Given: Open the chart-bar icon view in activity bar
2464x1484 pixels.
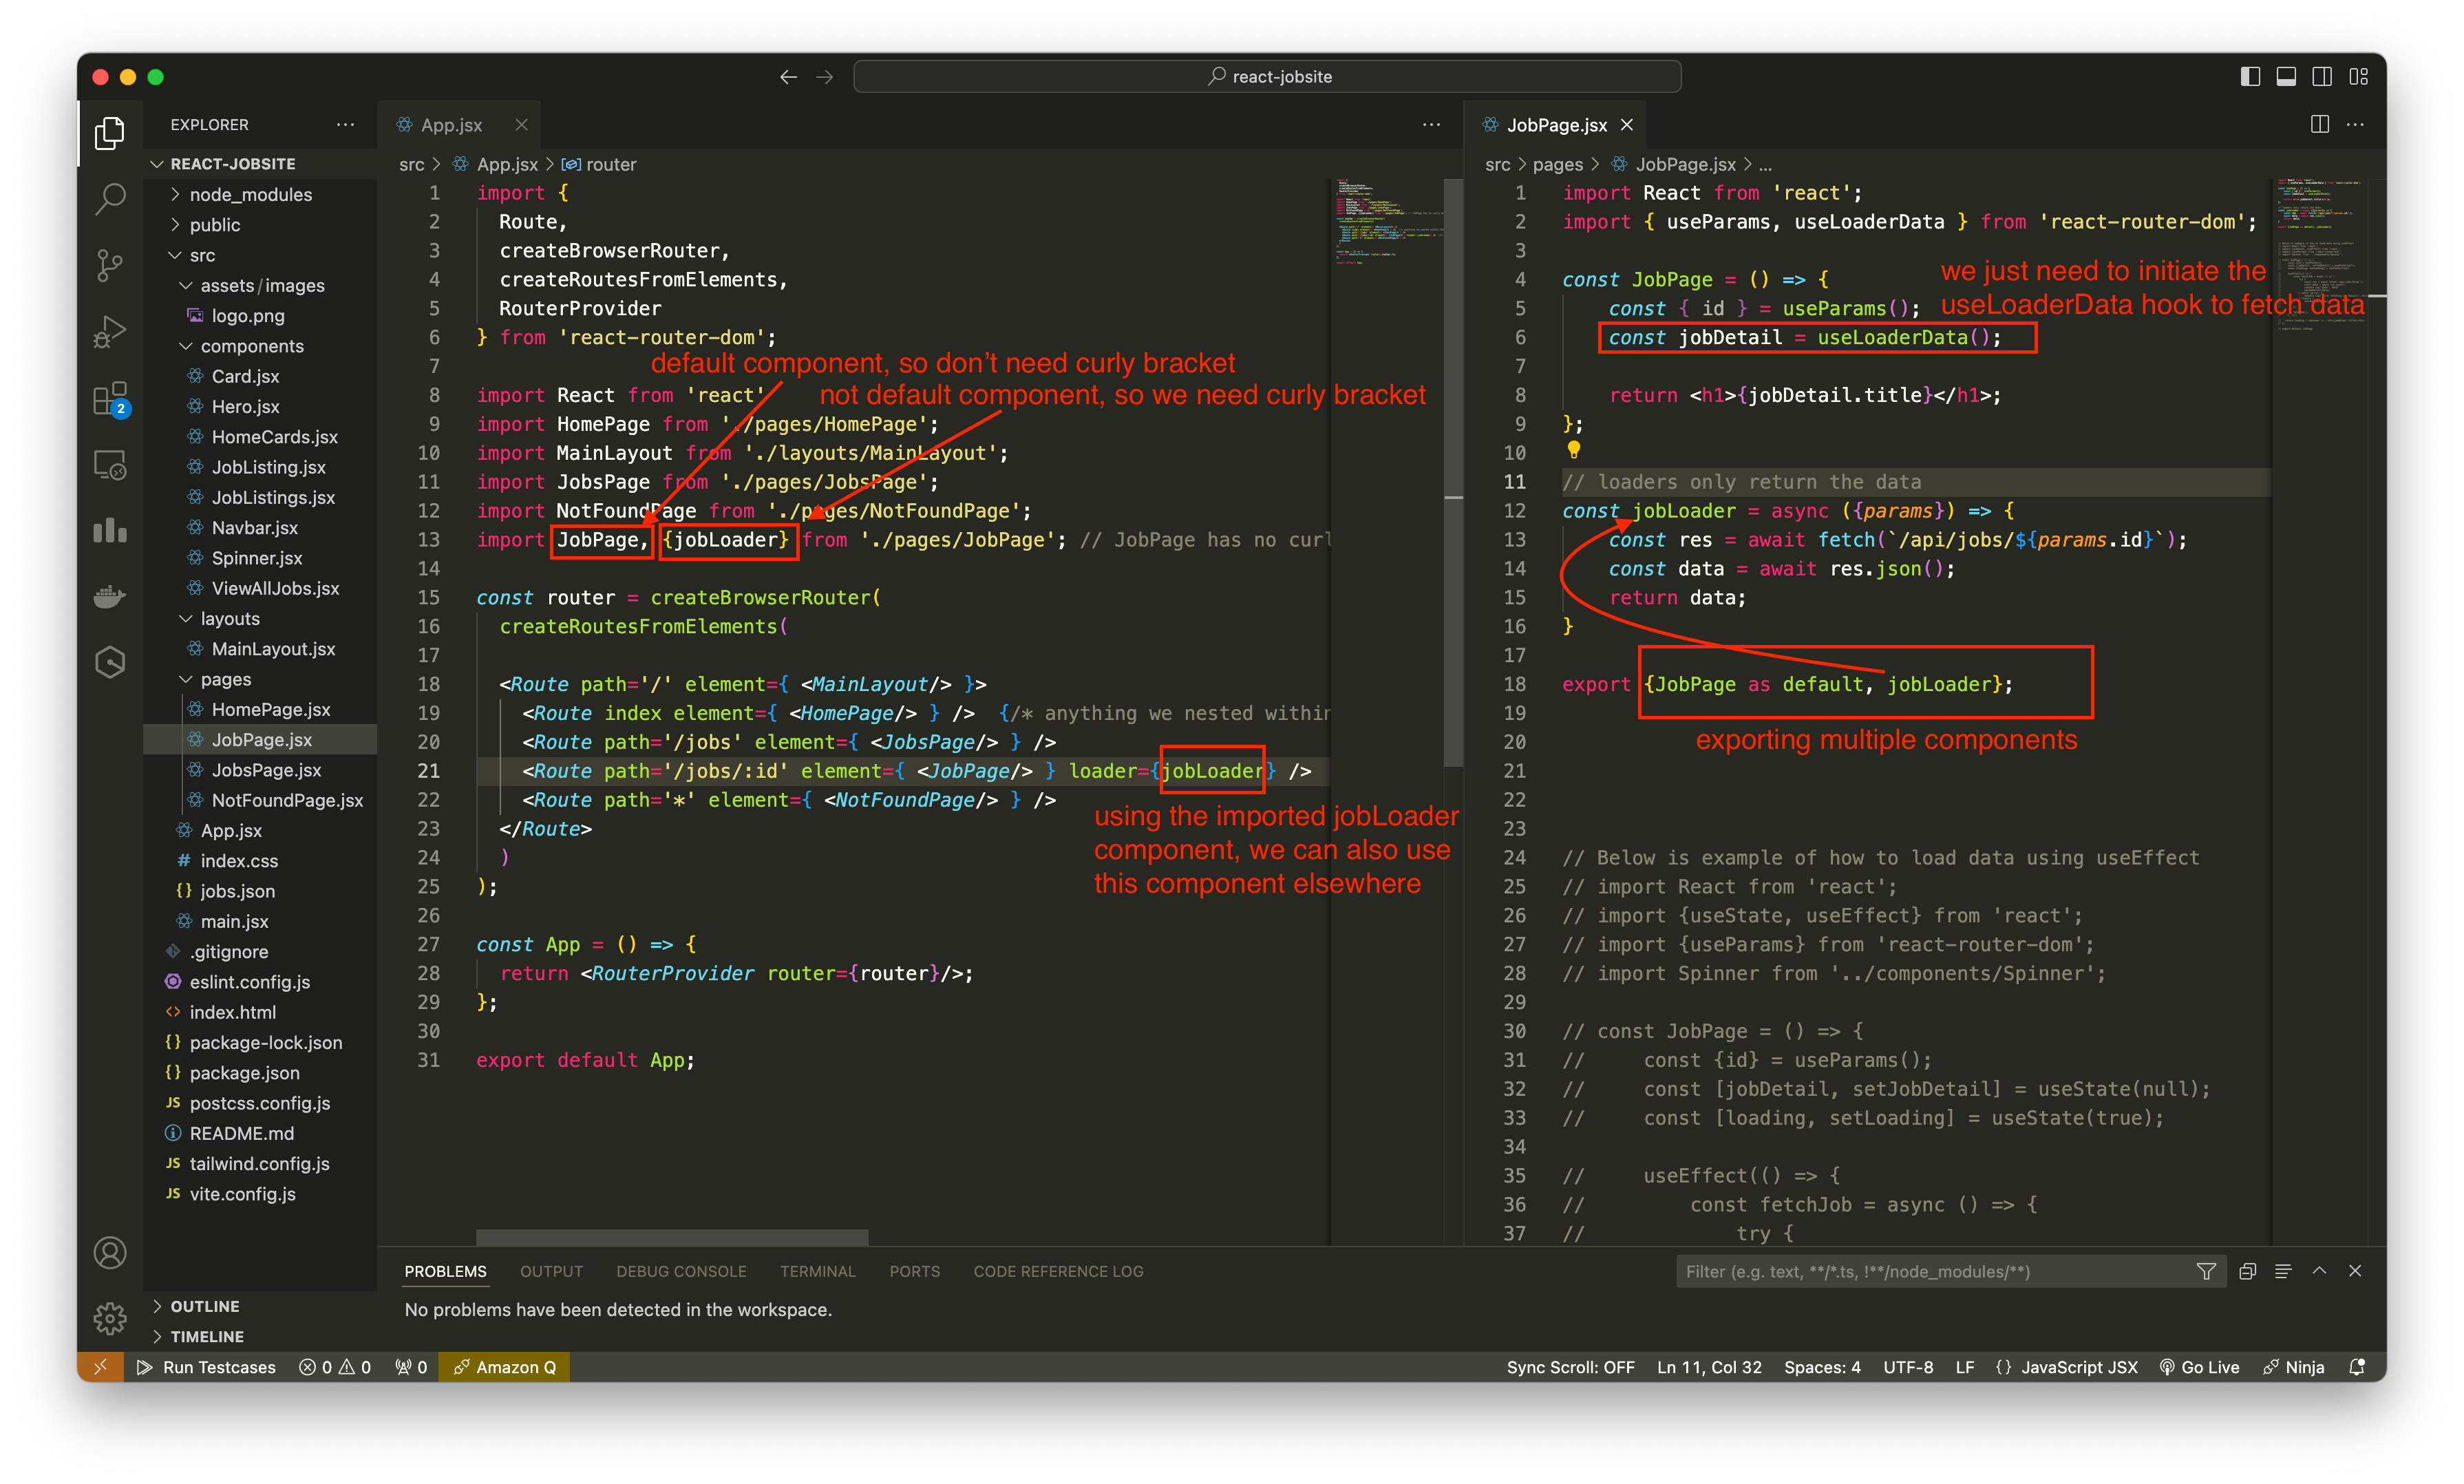Looking at the screenshot, I should click(110, 530).
